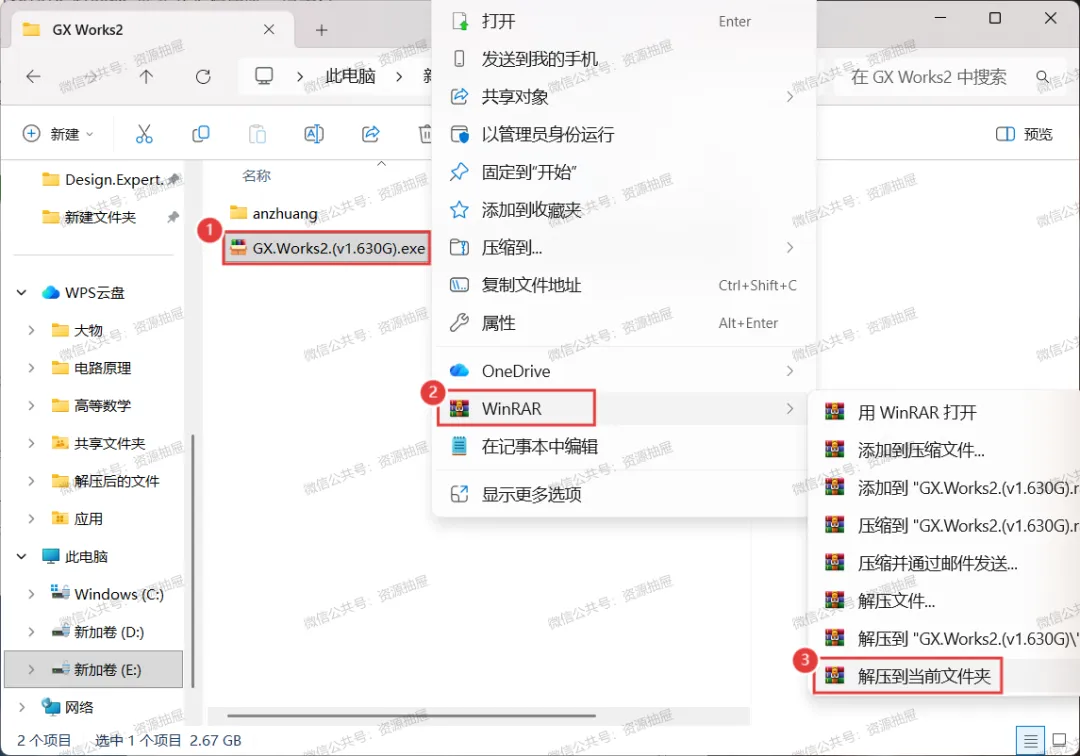
Task: Switch to large icons view in status bar
Action: (x=1059, y=741)
